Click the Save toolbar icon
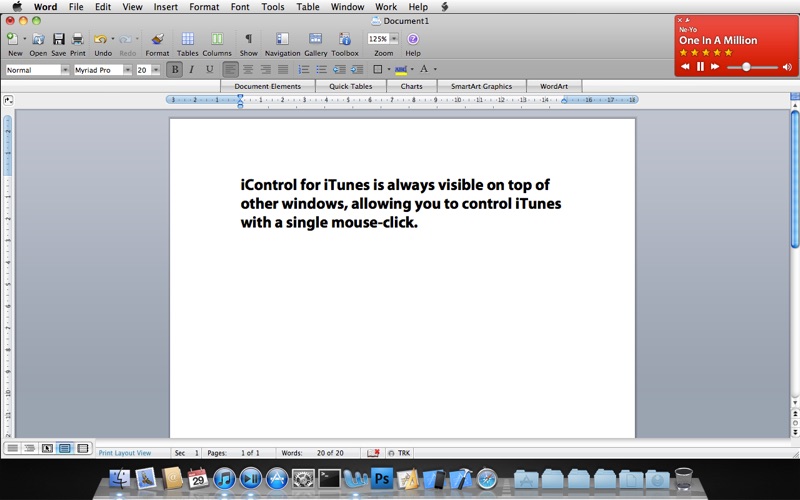 point(58,40)
